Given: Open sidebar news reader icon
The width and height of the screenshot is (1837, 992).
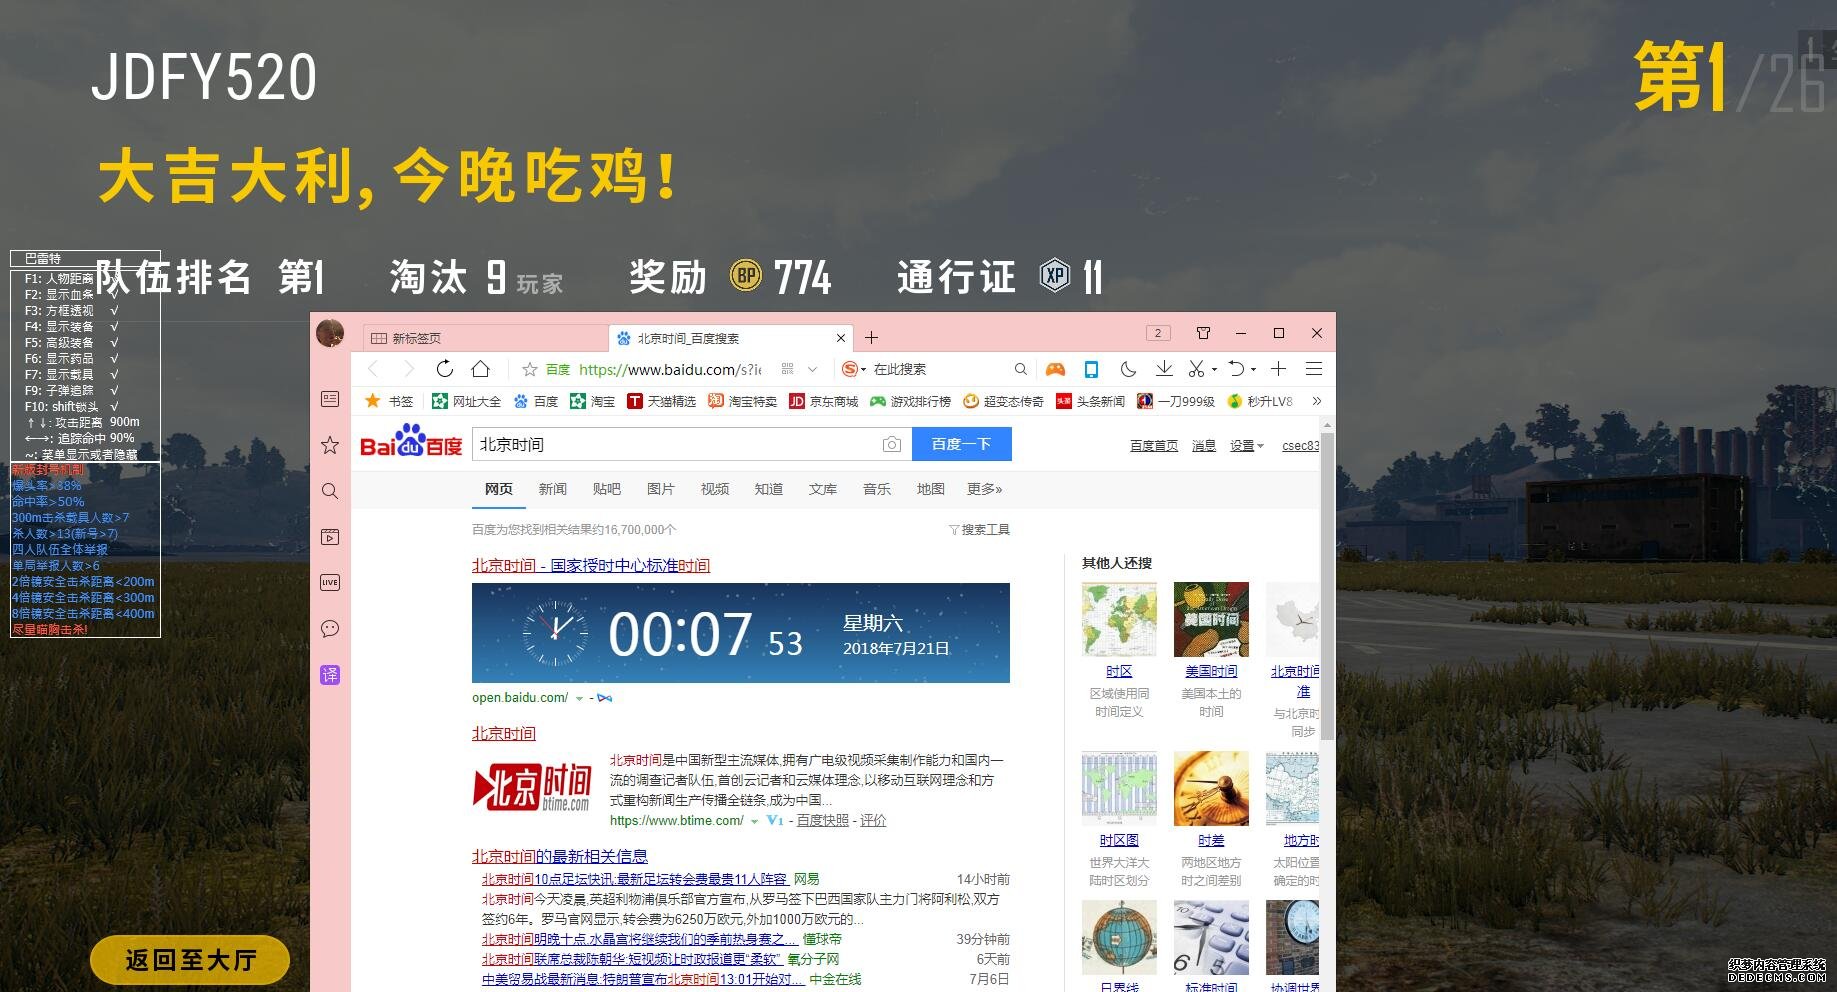Looking at the screenshot, I should pos(330,399).
